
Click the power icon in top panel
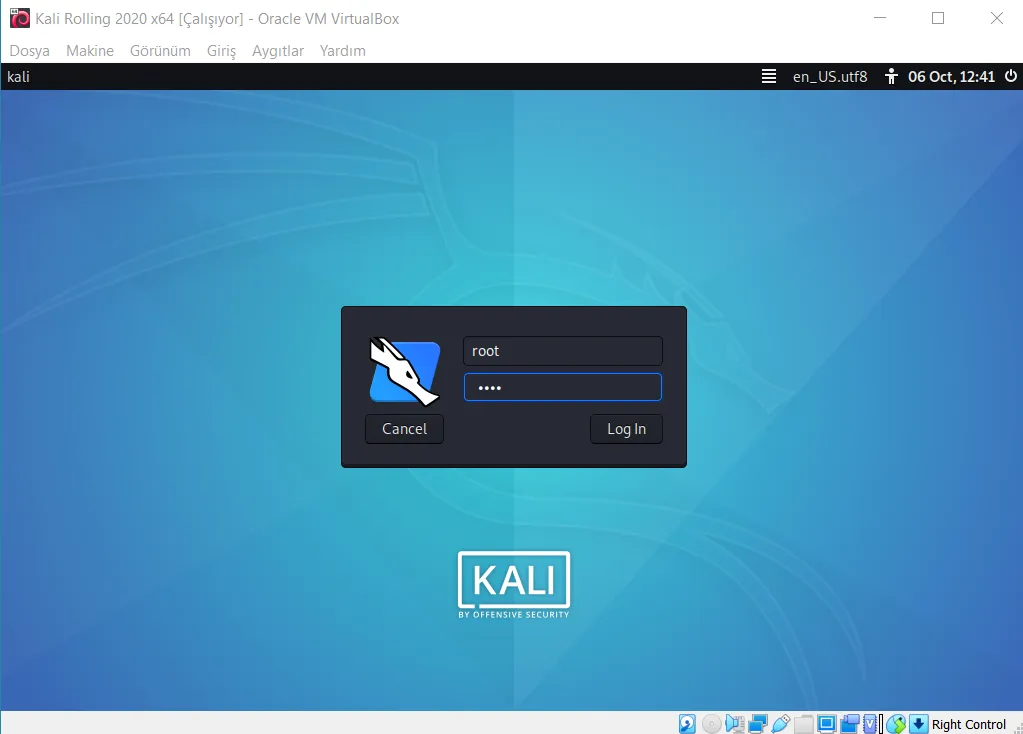(x=1011, y=76)
